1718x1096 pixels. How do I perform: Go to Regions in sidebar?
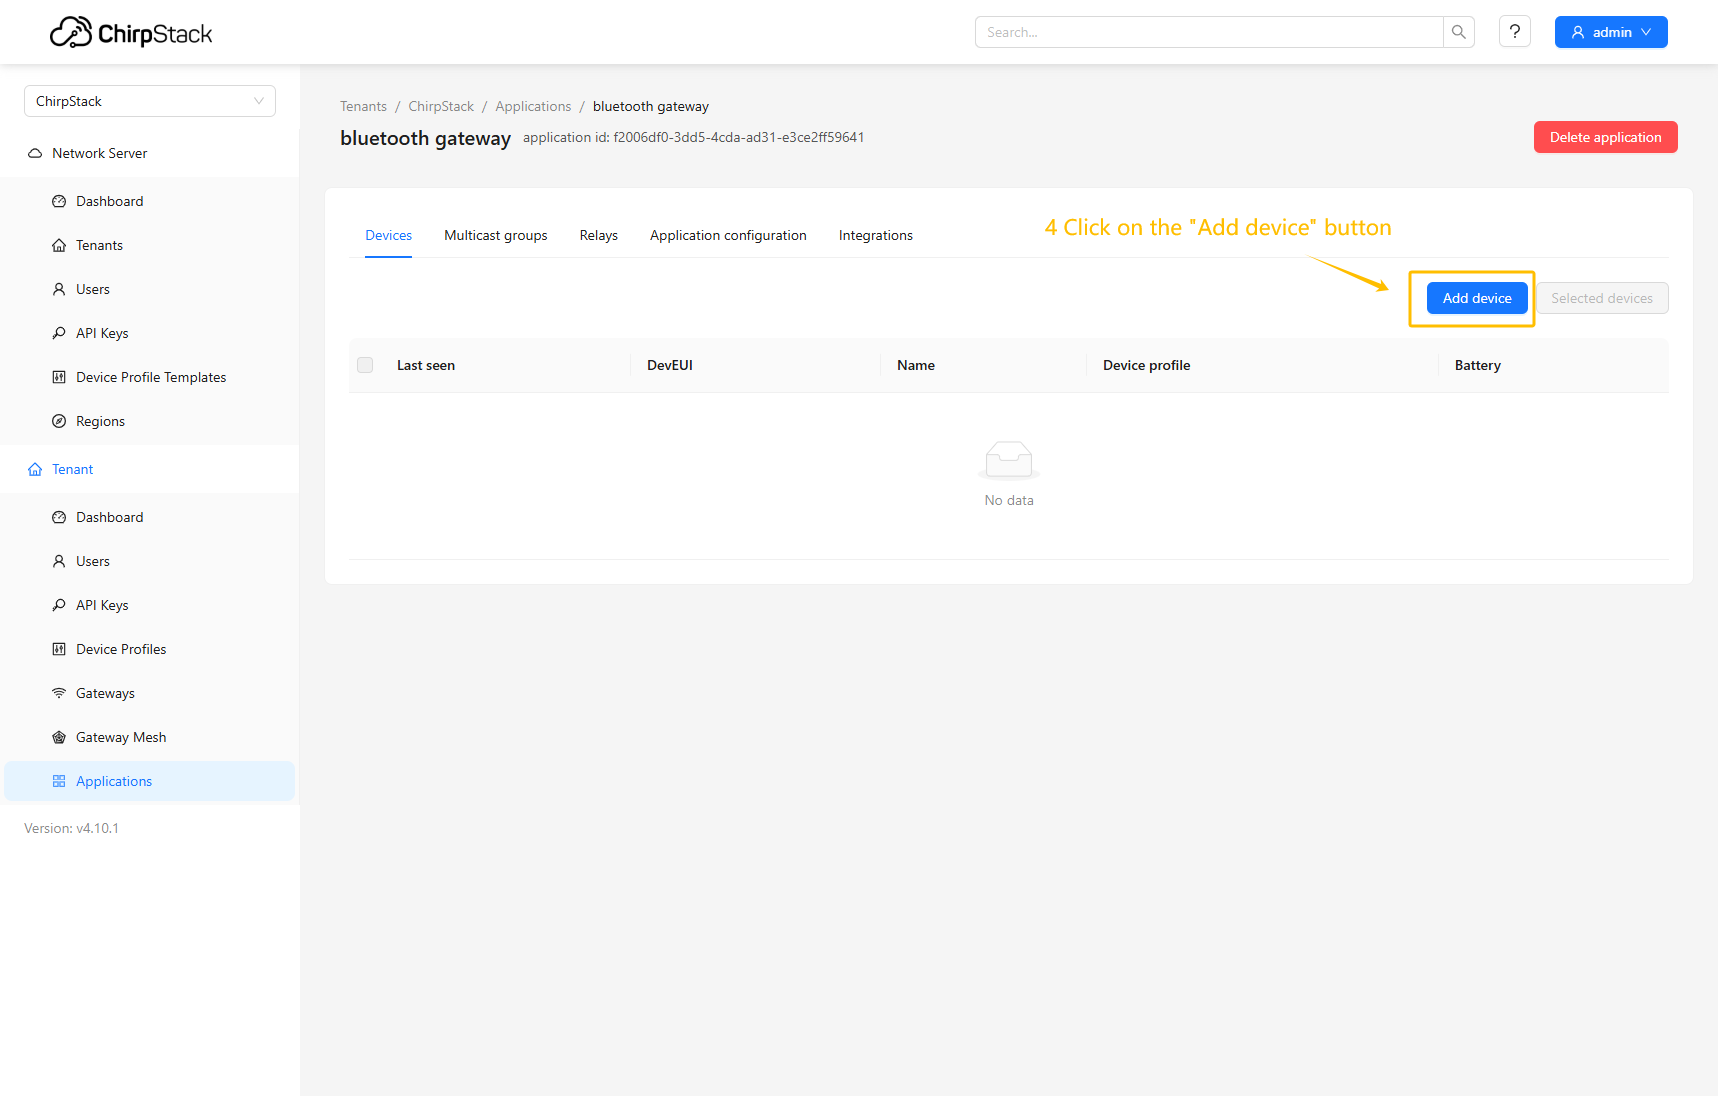tap(100, 421)
